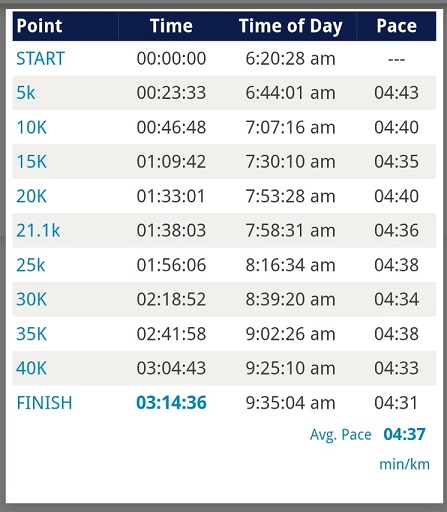Select the 21.1k half marathon point

pyautogui.click(x=38, y=230)
